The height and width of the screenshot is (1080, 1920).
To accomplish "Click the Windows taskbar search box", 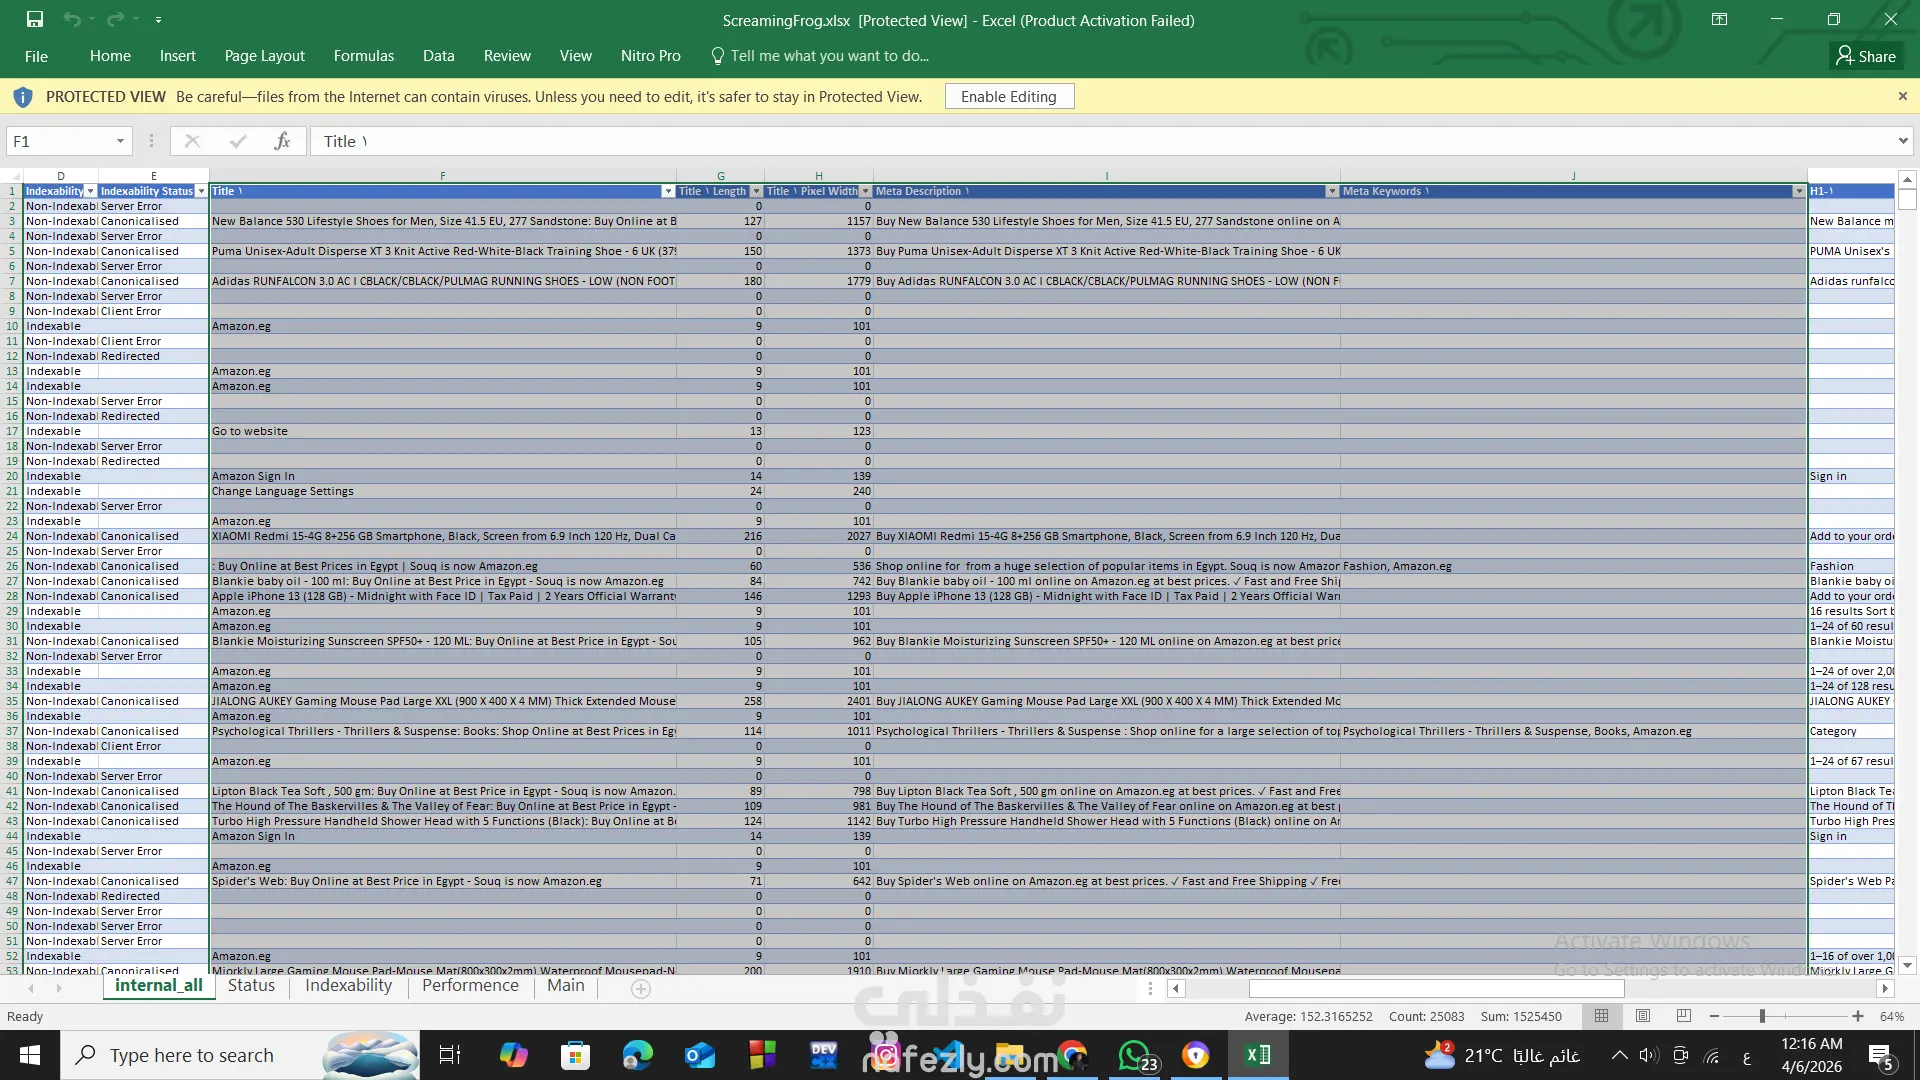I will pos(240,1055).
